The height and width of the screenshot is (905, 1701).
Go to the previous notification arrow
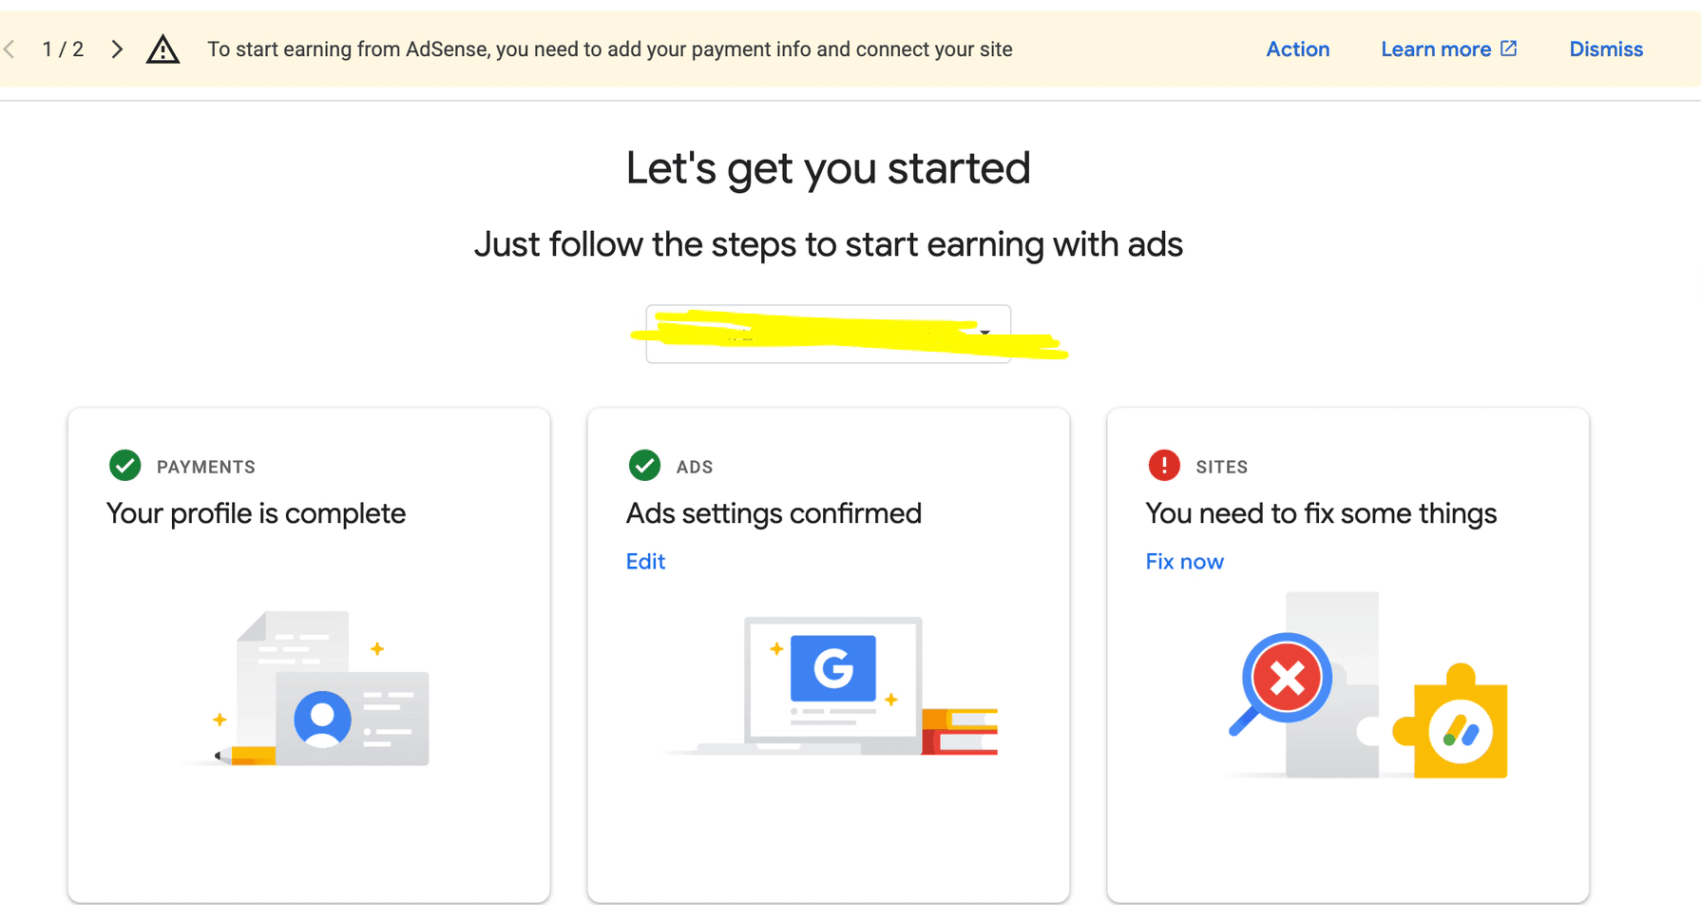(10, 49)
